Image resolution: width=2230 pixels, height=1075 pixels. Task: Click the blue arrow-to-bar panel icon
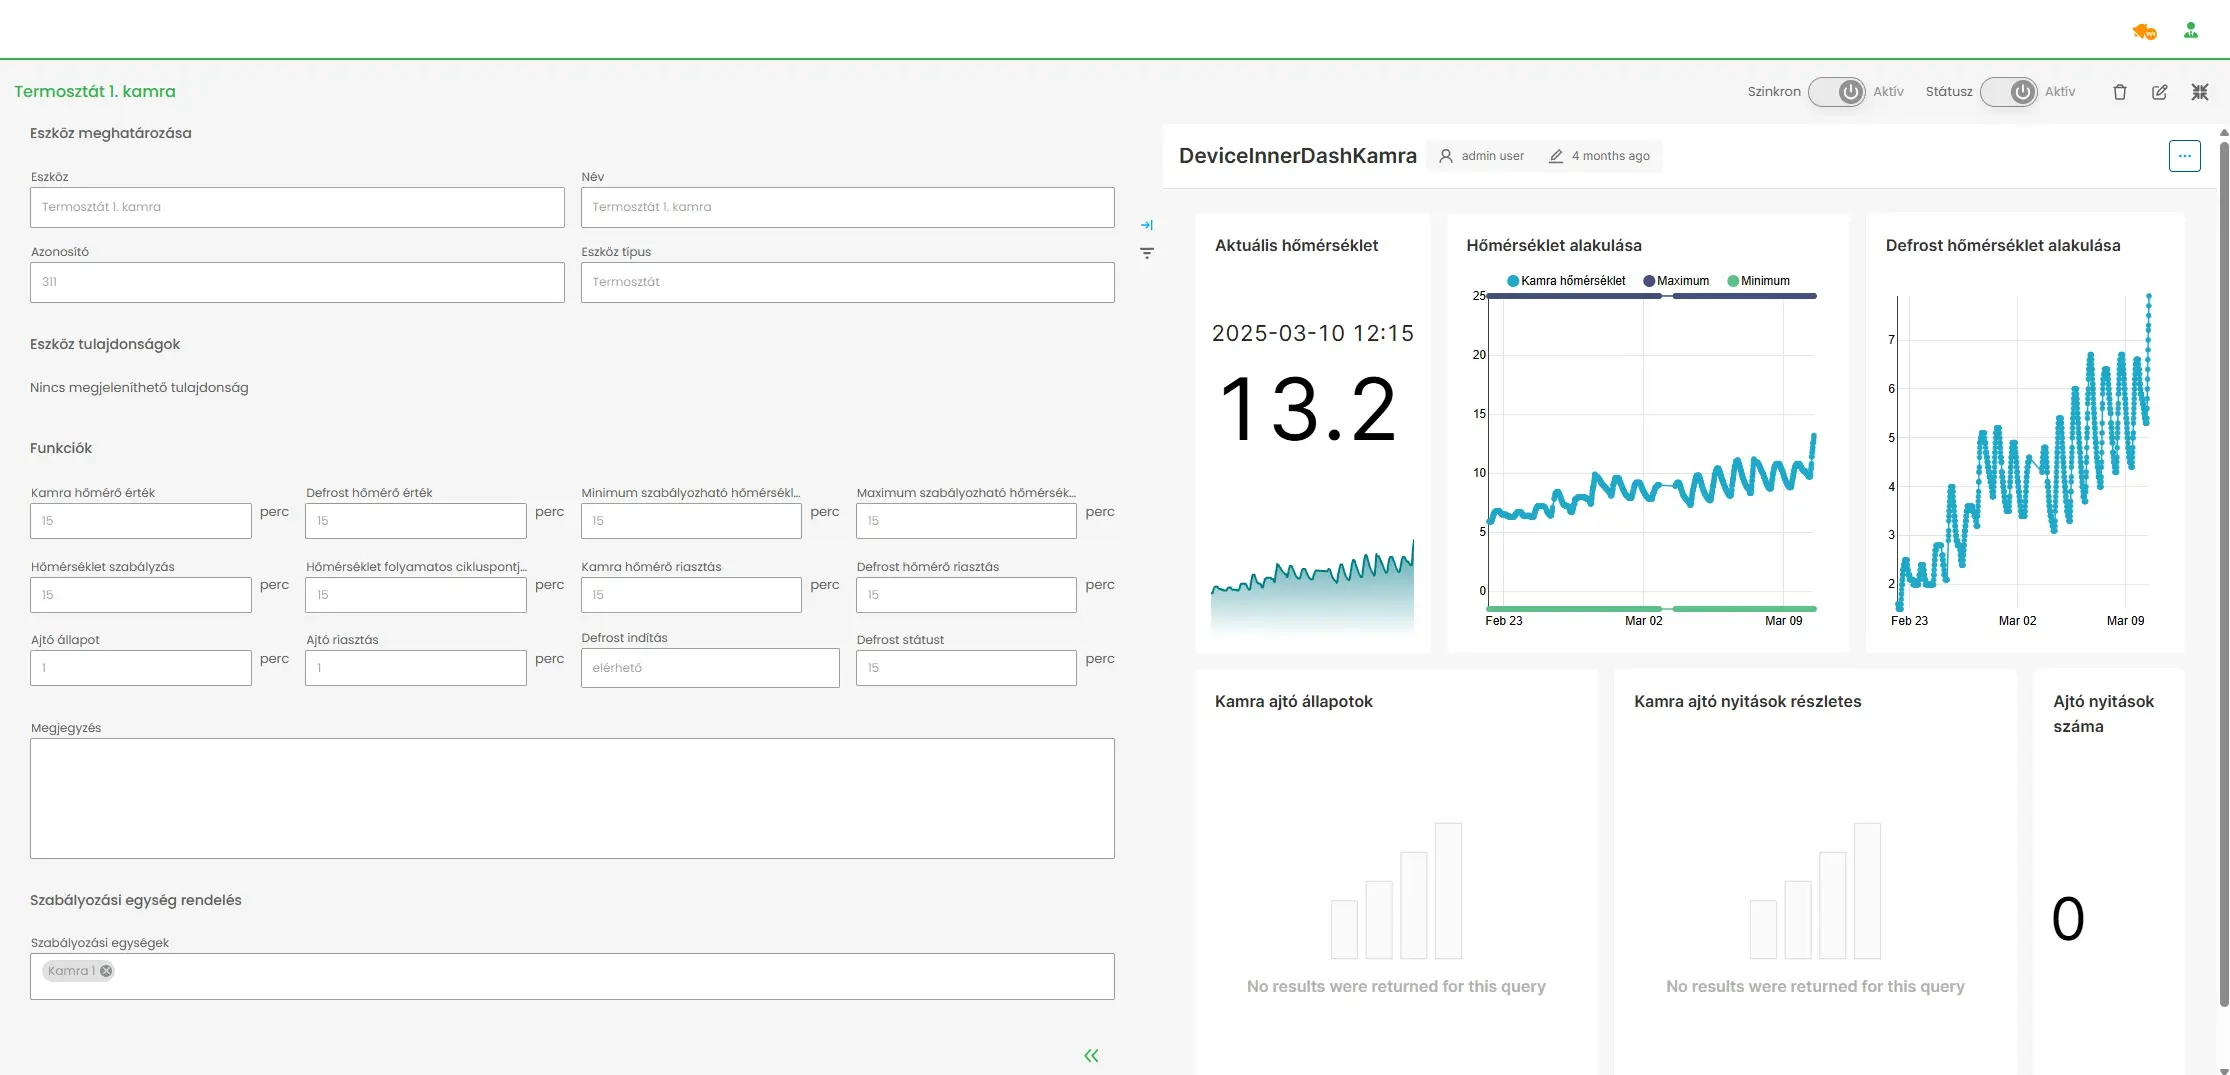click(x=1147, y=225)
